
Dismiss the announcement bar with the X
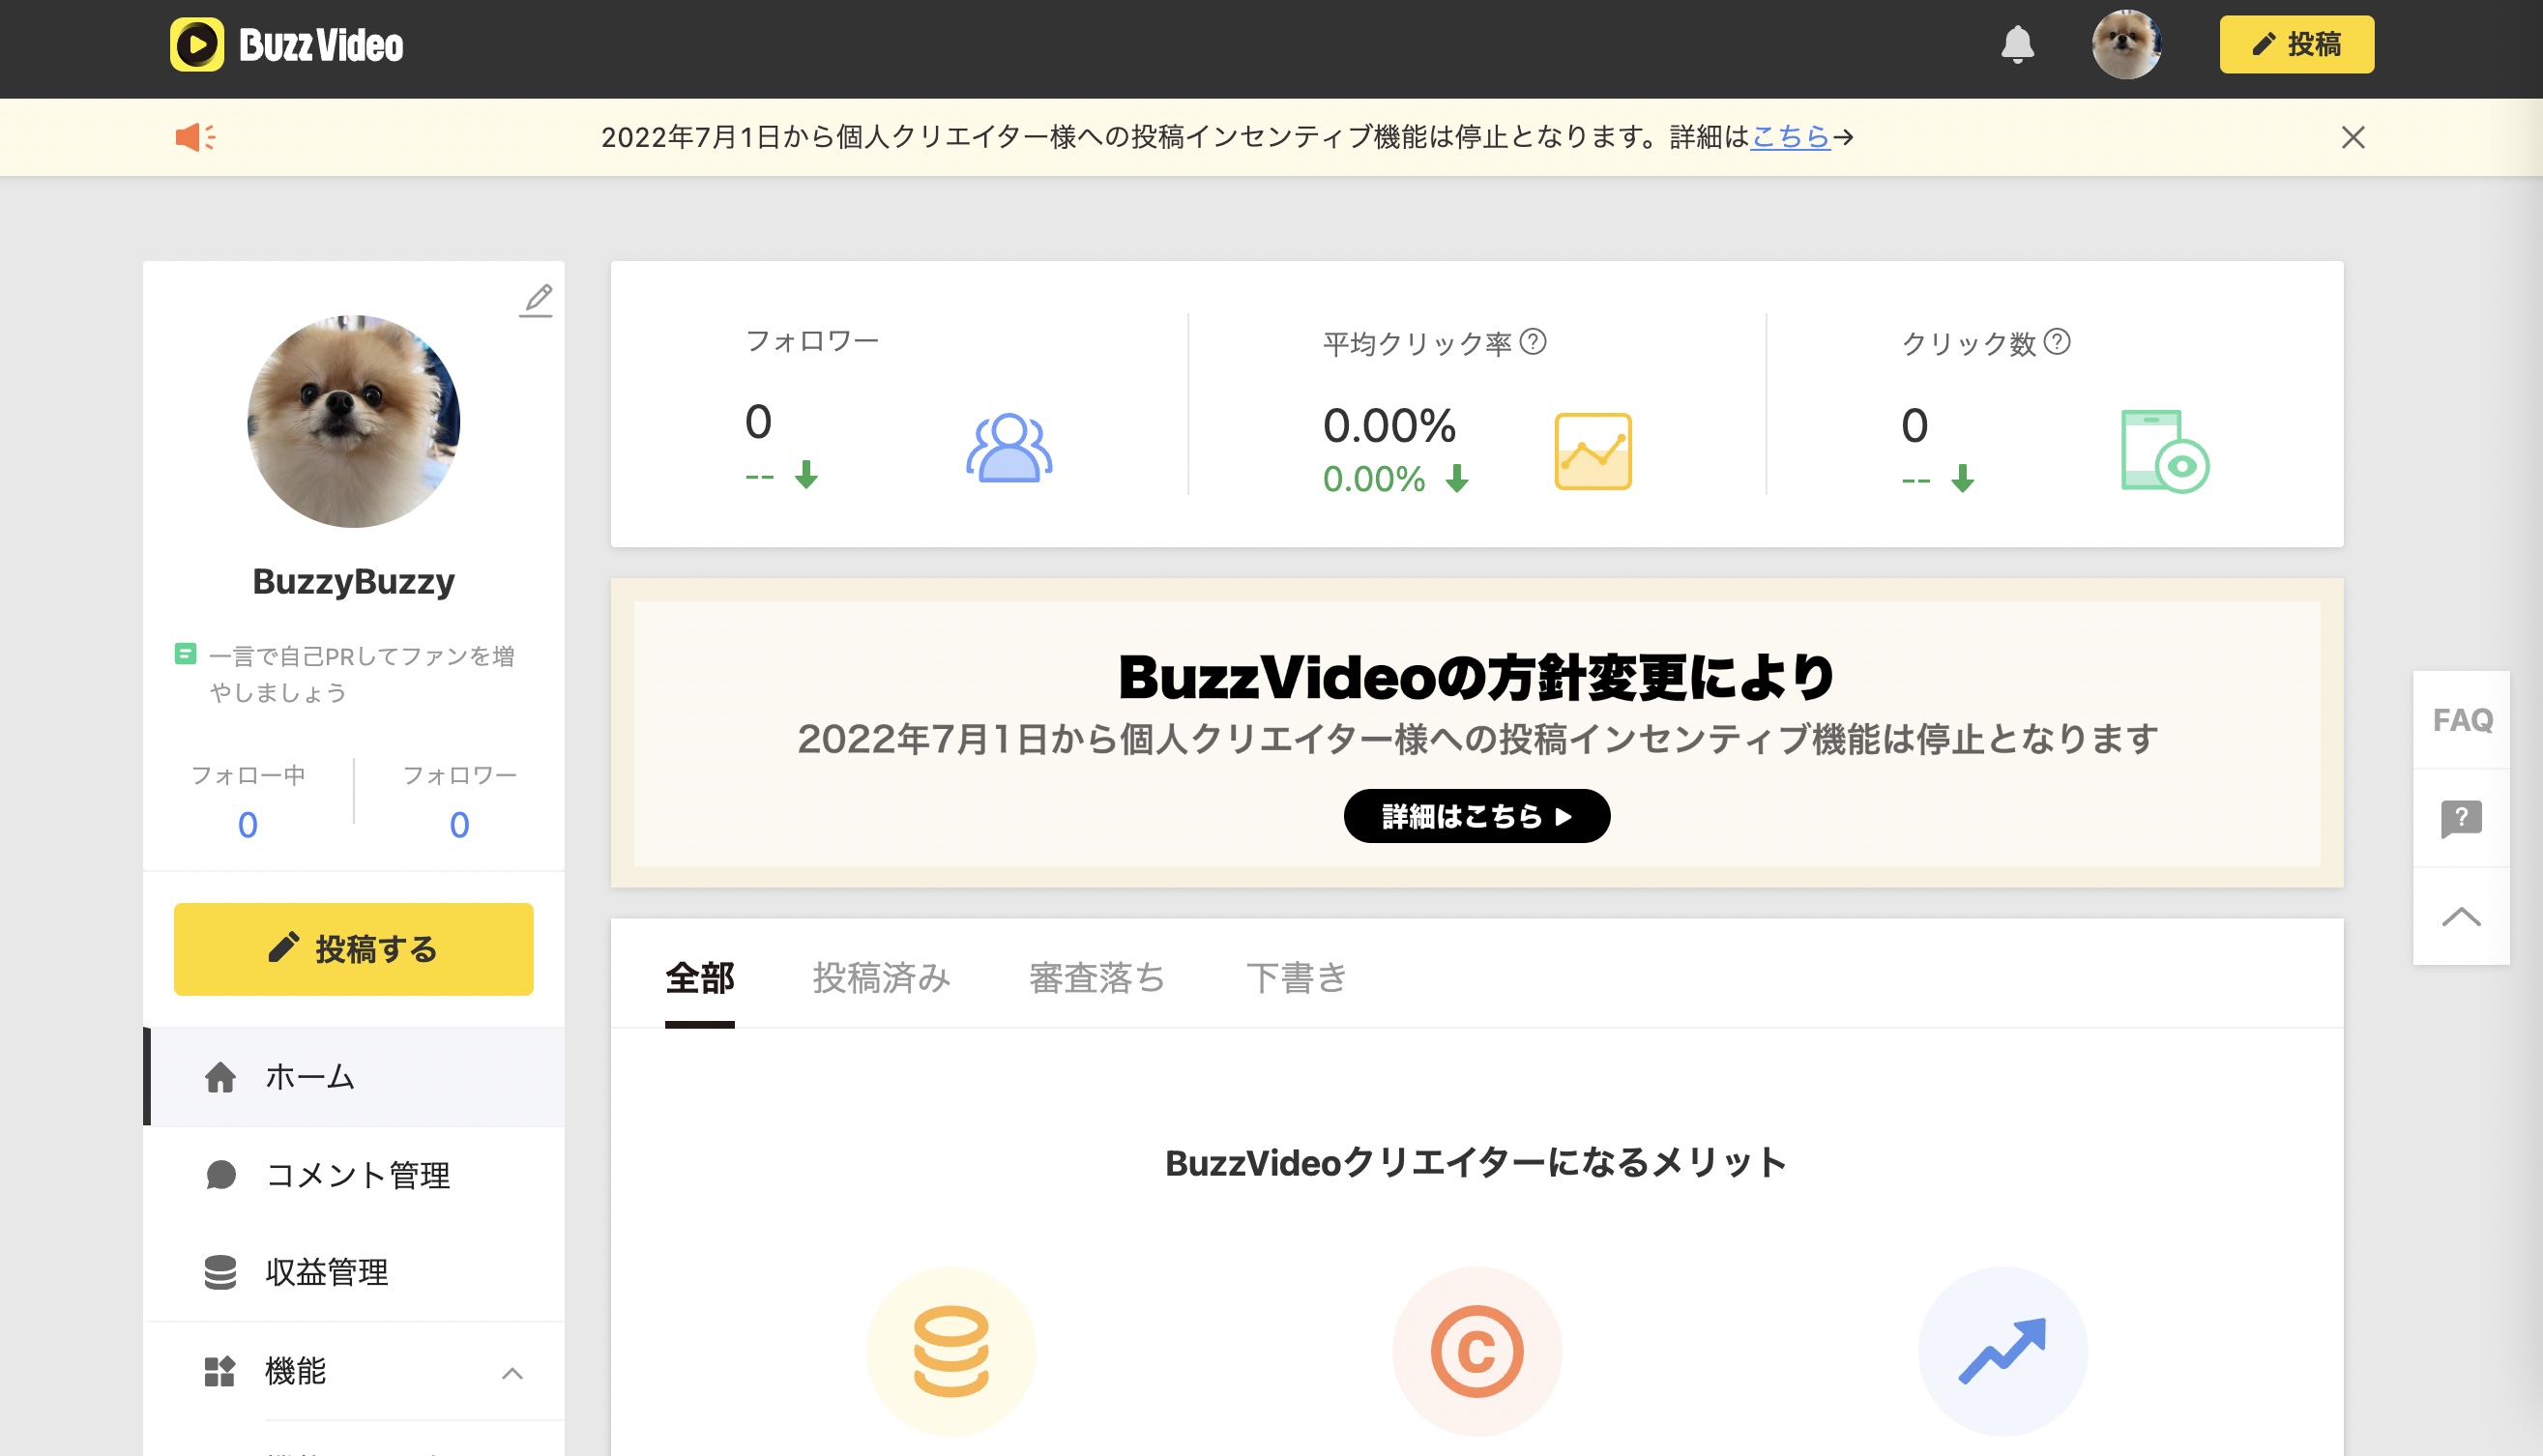[2352, 137]
